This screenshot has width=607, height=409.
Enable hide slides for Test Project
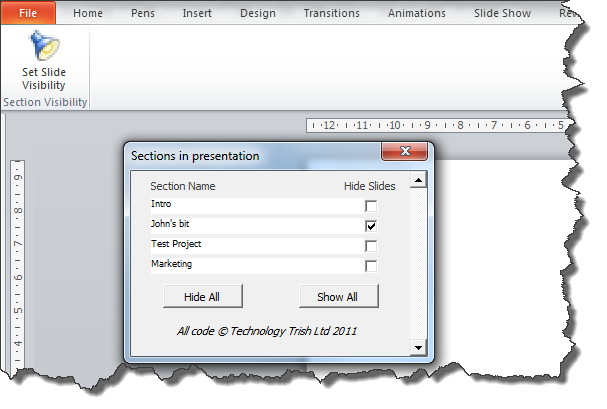(371, 246)
